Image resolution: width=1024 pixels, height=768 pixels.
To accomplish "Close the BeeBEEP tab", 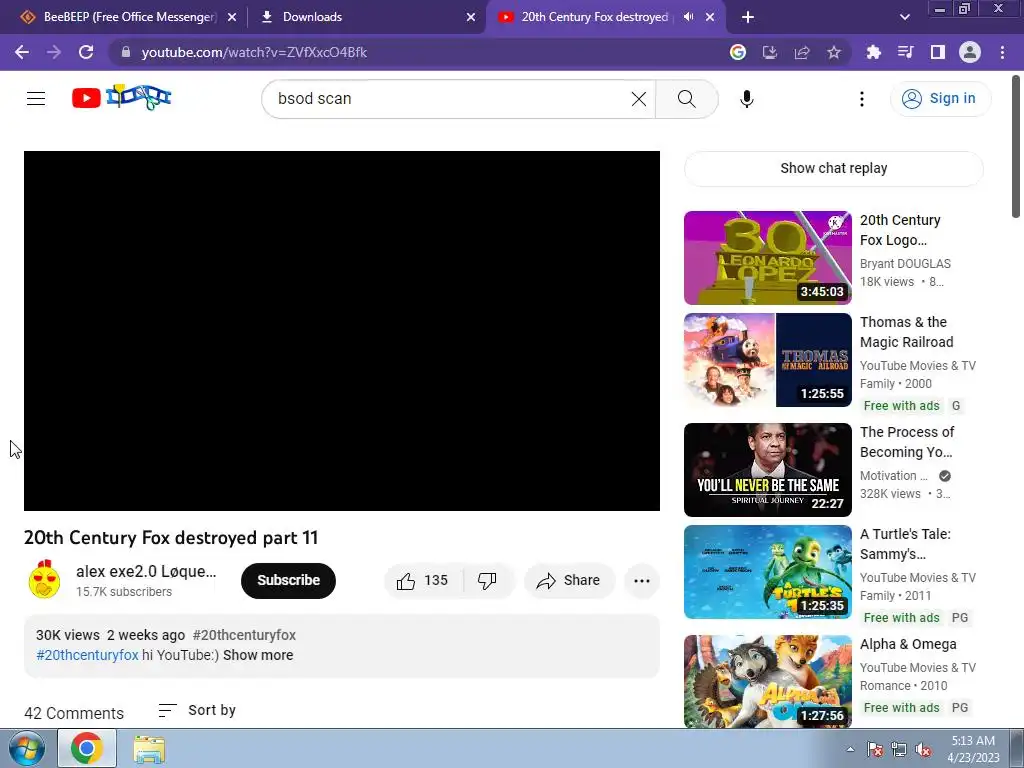I will click(232, 17).
